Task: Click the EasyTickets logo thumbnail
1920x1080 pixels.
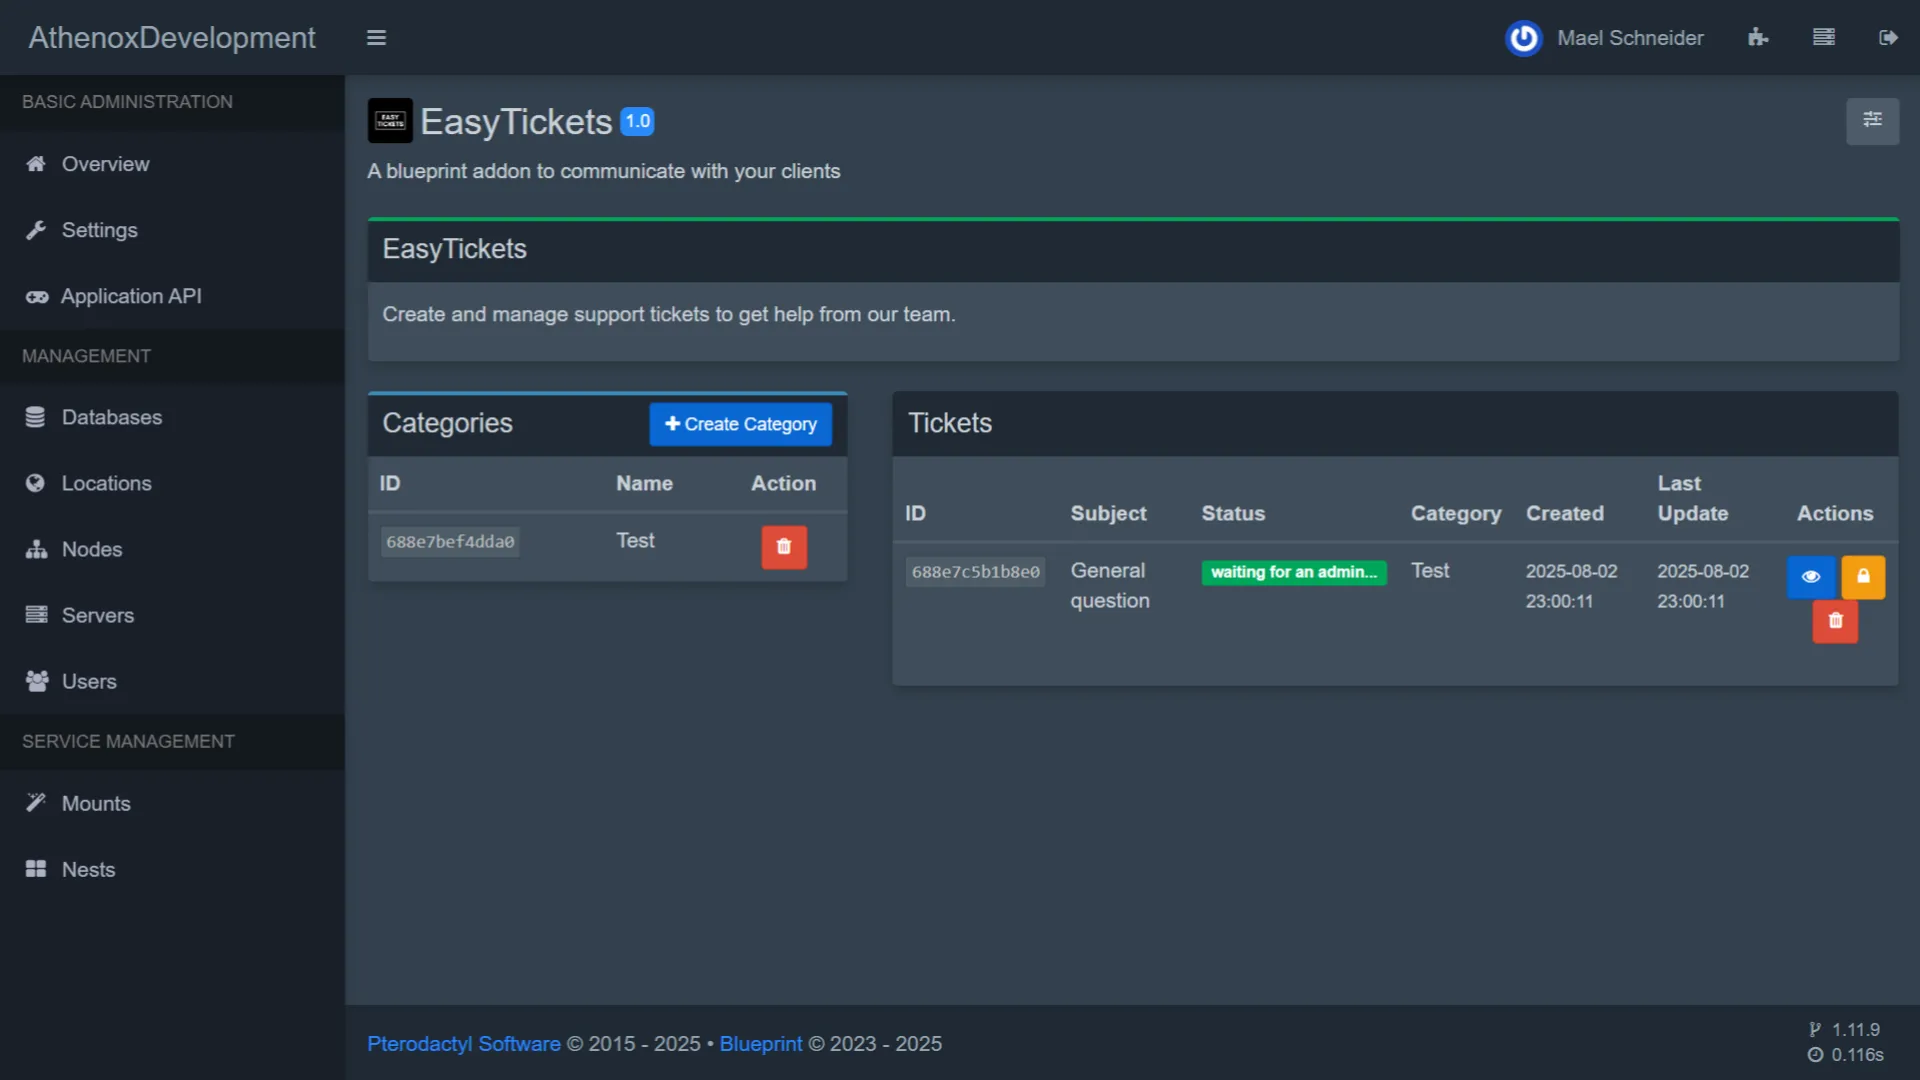Action: pos(390,121)
